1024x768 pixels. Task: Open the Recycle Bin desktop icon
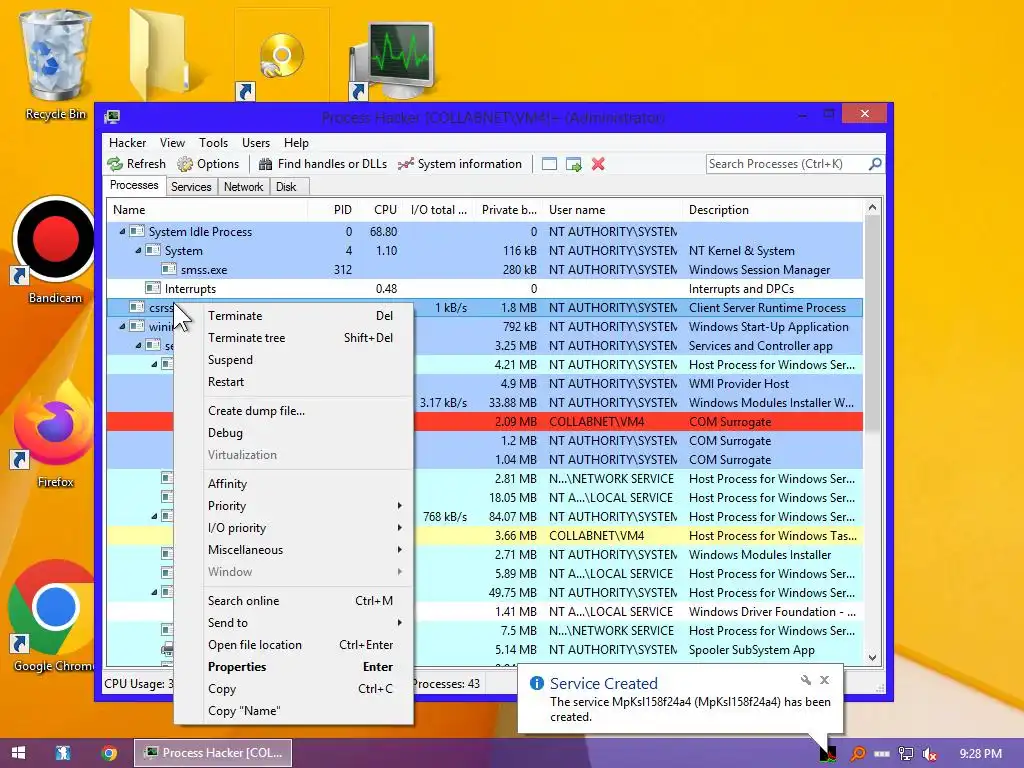pyautogui.click(x=56, y=65)
